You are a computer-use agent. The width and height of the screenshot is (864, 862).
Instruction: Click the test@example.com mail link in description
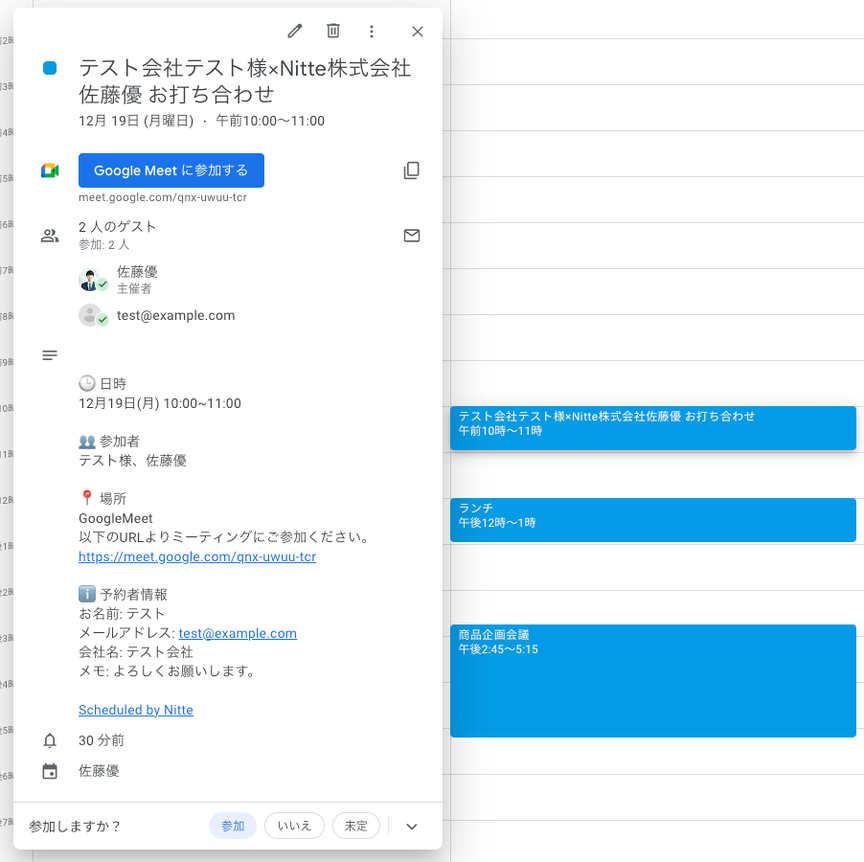coord(237,633)
